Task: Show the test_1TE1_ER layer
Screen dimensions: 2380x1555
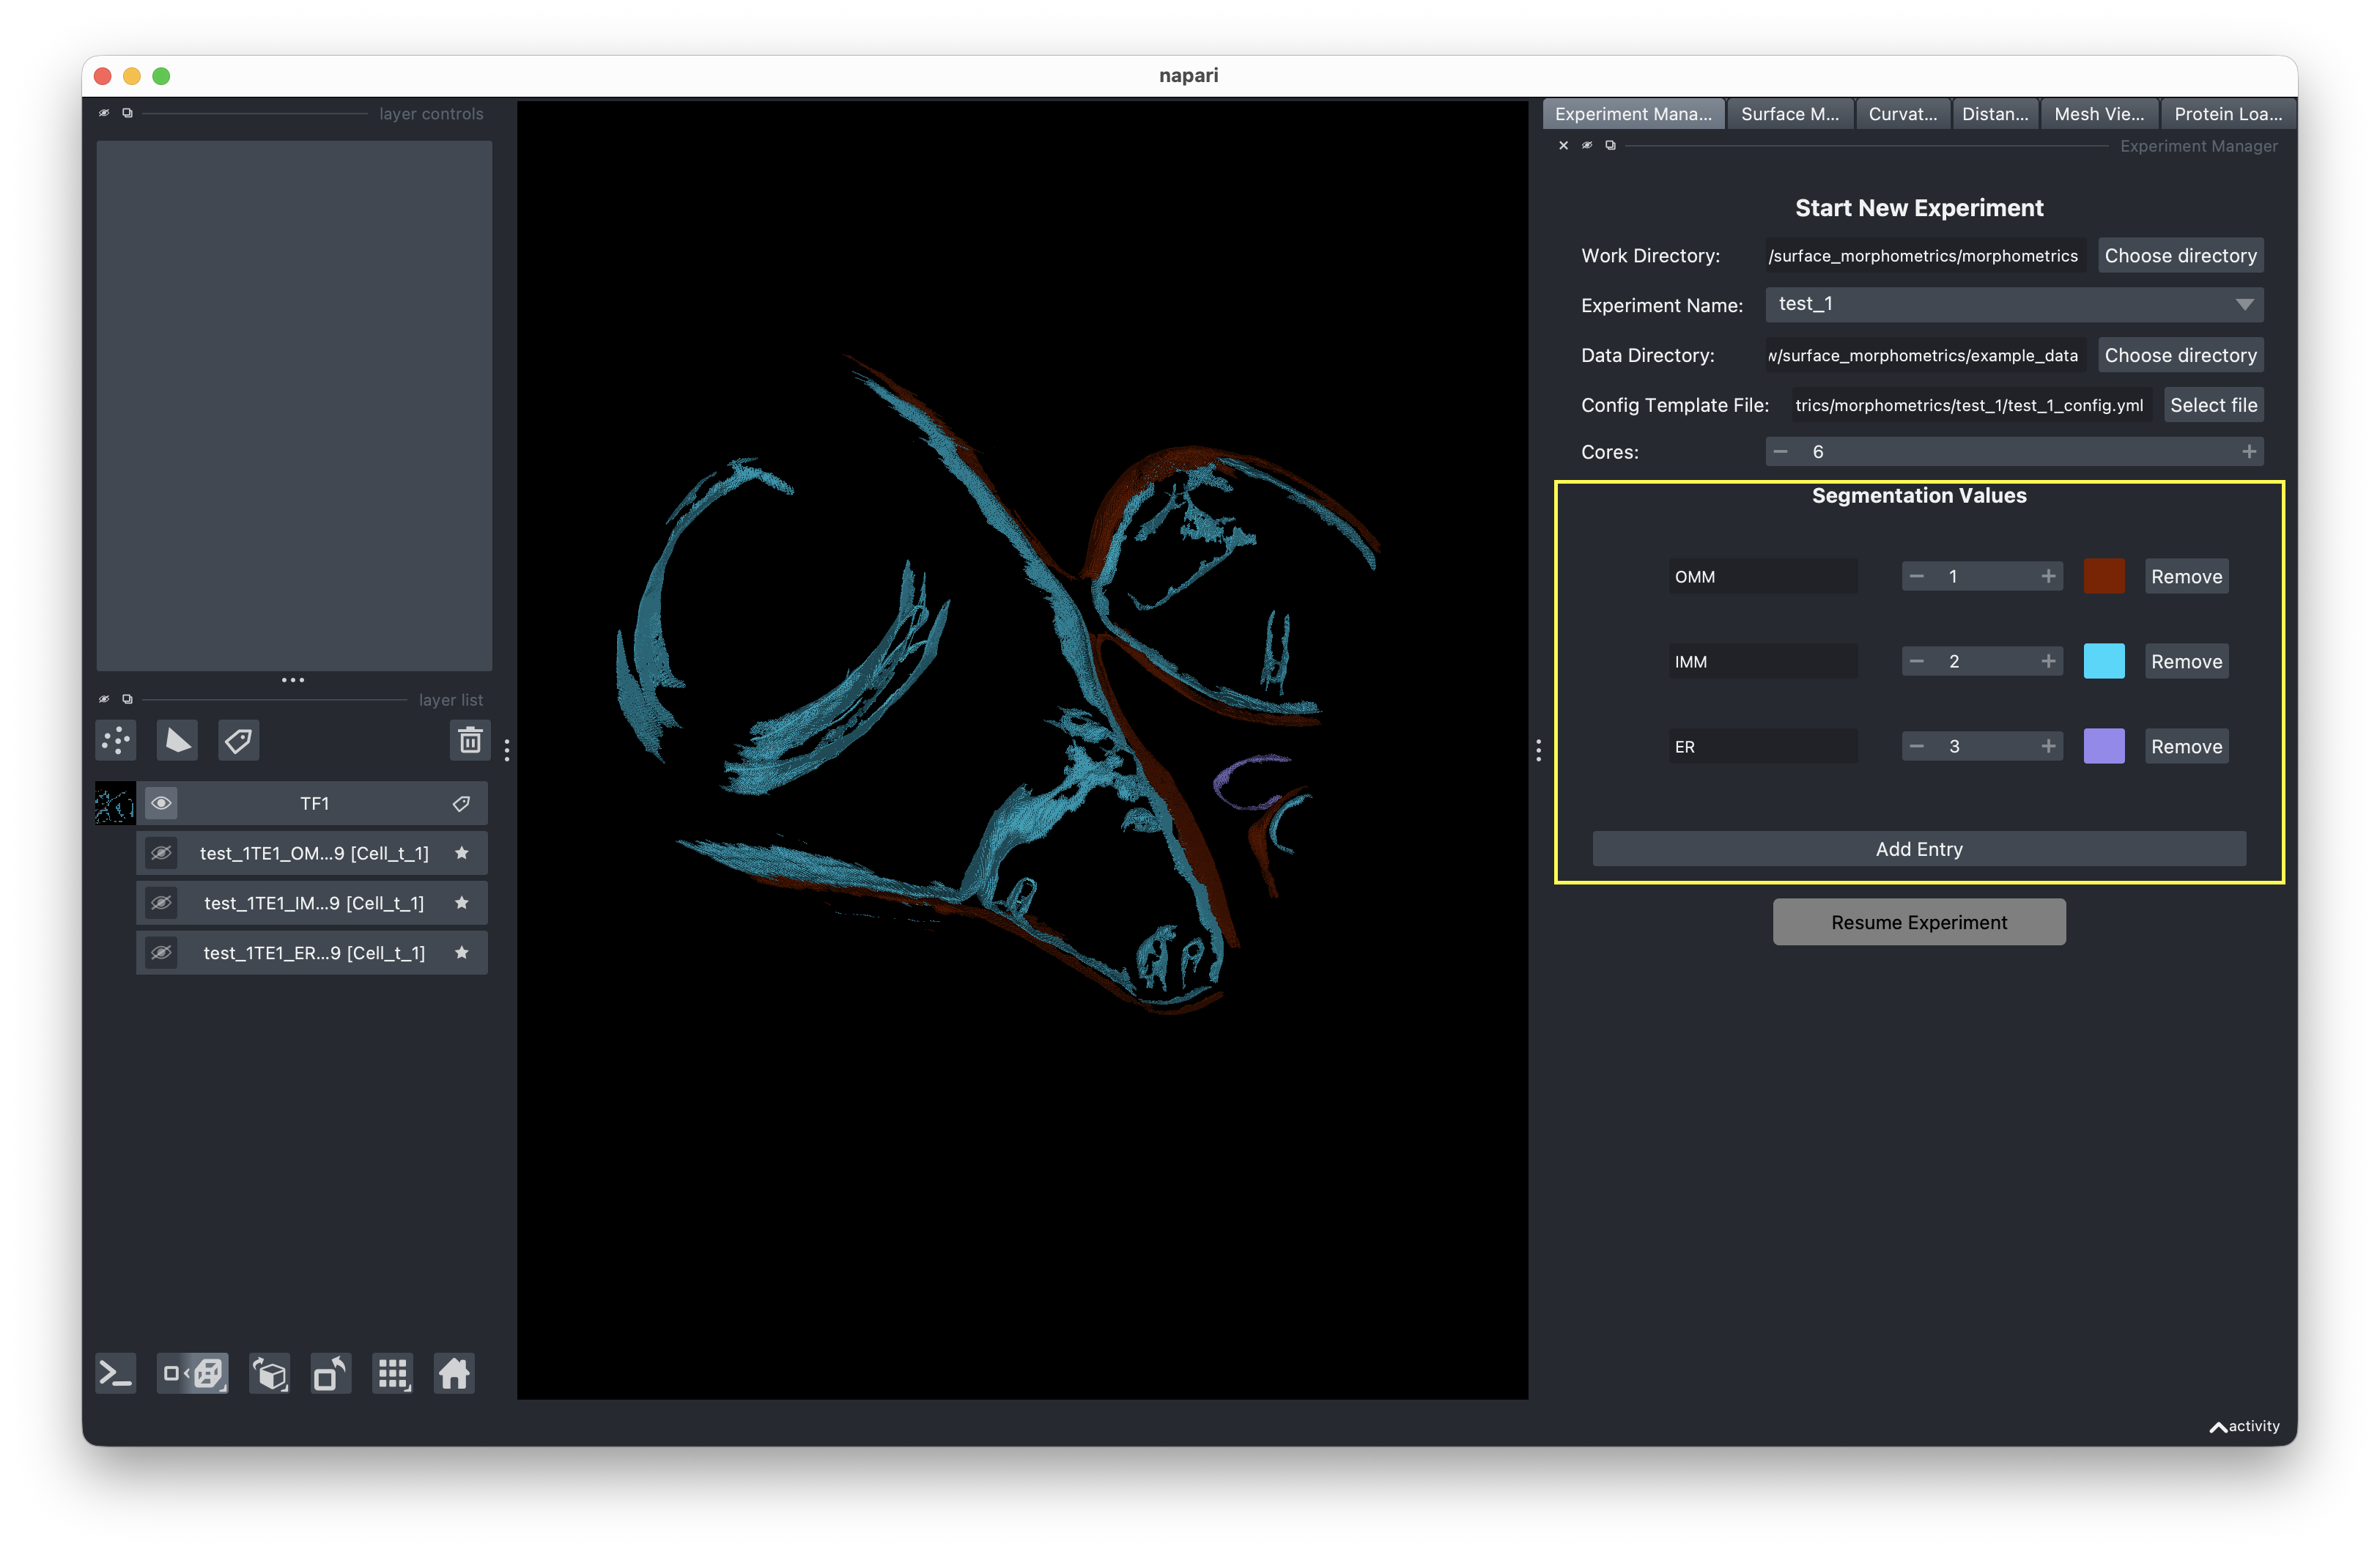Action: tap(161, 953)
